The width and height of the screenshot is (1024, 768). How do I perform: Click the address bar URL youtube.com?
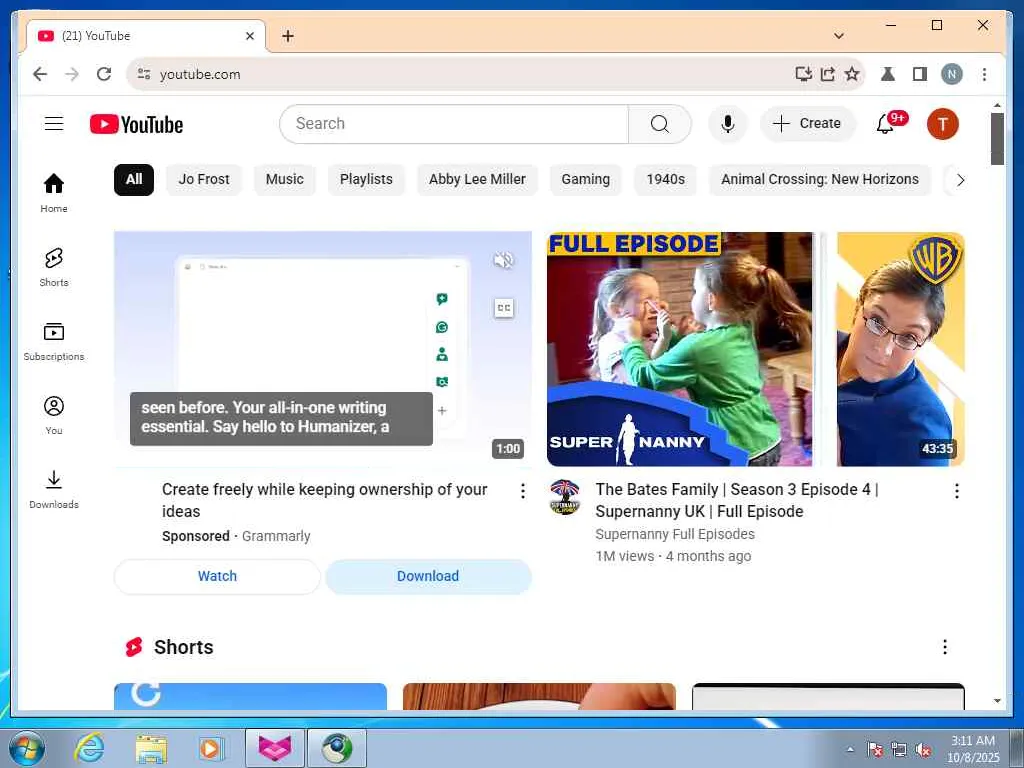200,74
